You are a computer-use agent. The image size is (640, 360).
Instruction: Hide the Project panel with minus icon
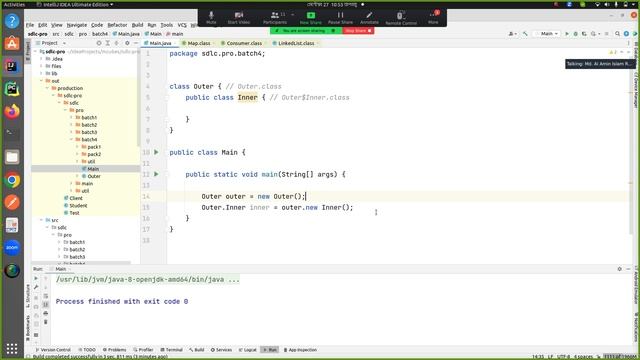pyautogui.click(x=136, y=43)
